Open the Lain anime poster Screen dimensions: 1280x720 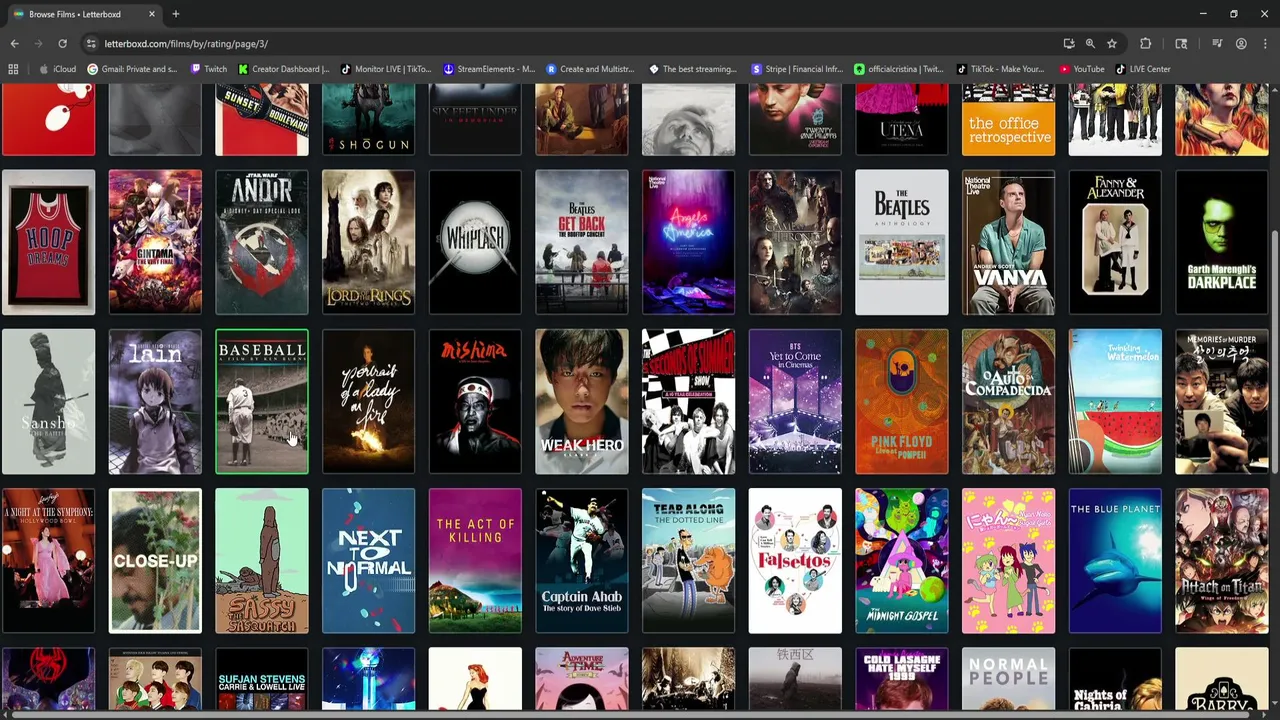tap(155, 402)
